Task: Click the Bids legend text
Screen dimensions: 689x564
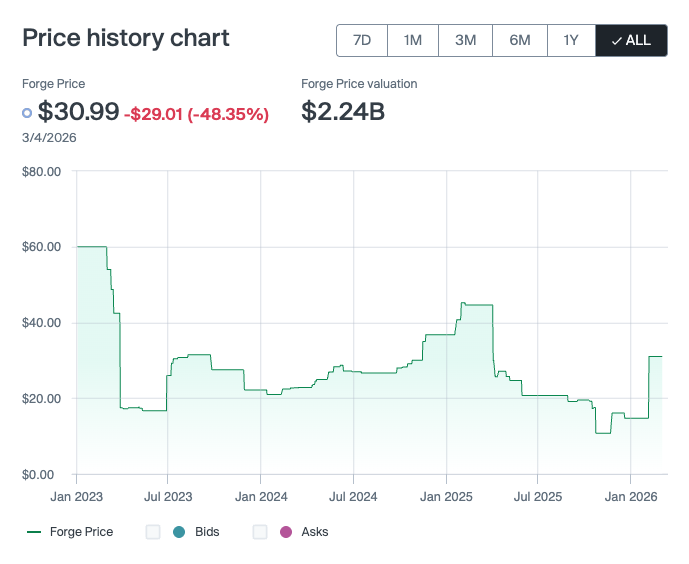Action: pos(207,532)
